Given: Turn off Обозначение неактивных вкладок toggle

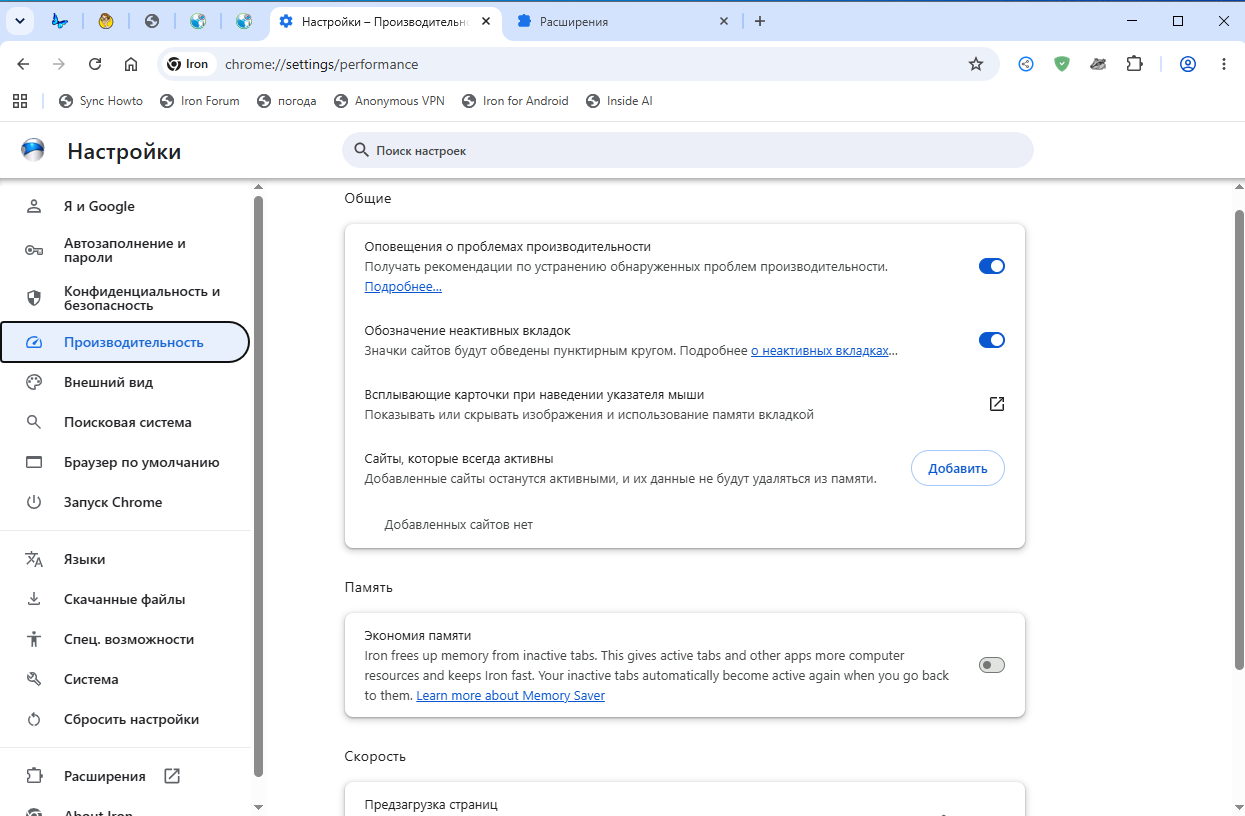Looking at the screenshot, I should (x=991, y=340).
